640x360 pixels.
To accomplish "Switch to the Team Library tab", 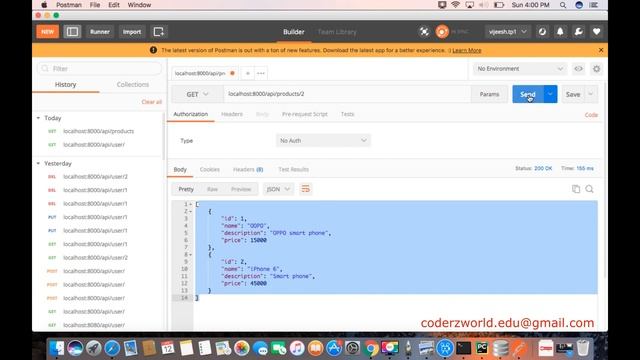I will [337, 31].
